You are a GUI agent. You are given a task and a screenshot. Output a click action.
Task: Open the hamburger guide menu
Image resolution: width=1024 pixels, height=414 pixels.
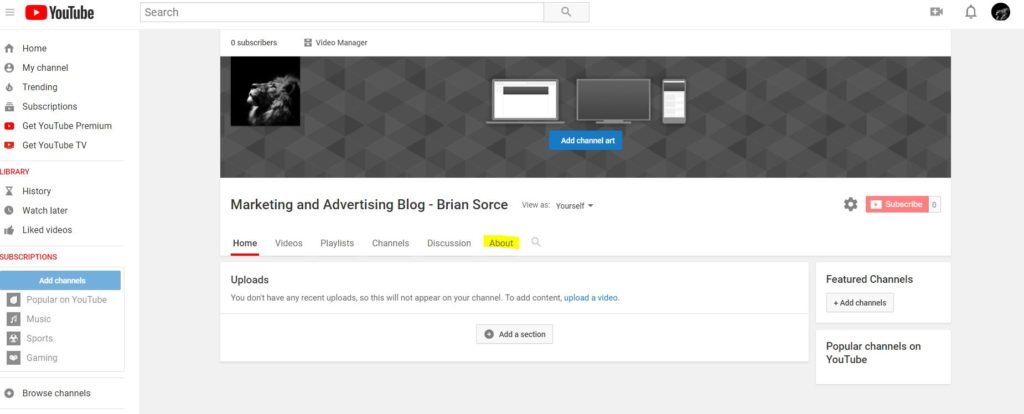[x=10, y=12]
